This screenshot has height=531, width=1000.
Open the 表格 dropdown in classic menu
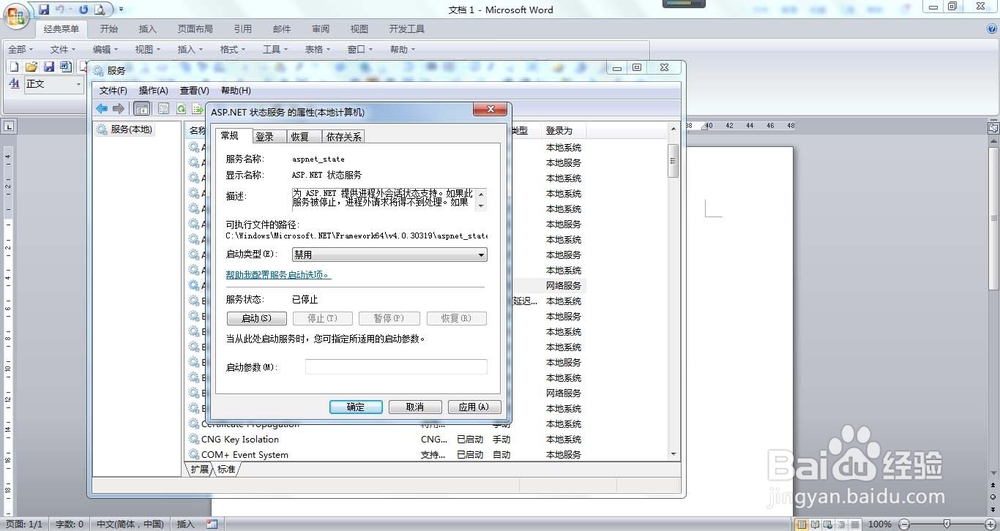pyautogui.click(x=317, y=49)
